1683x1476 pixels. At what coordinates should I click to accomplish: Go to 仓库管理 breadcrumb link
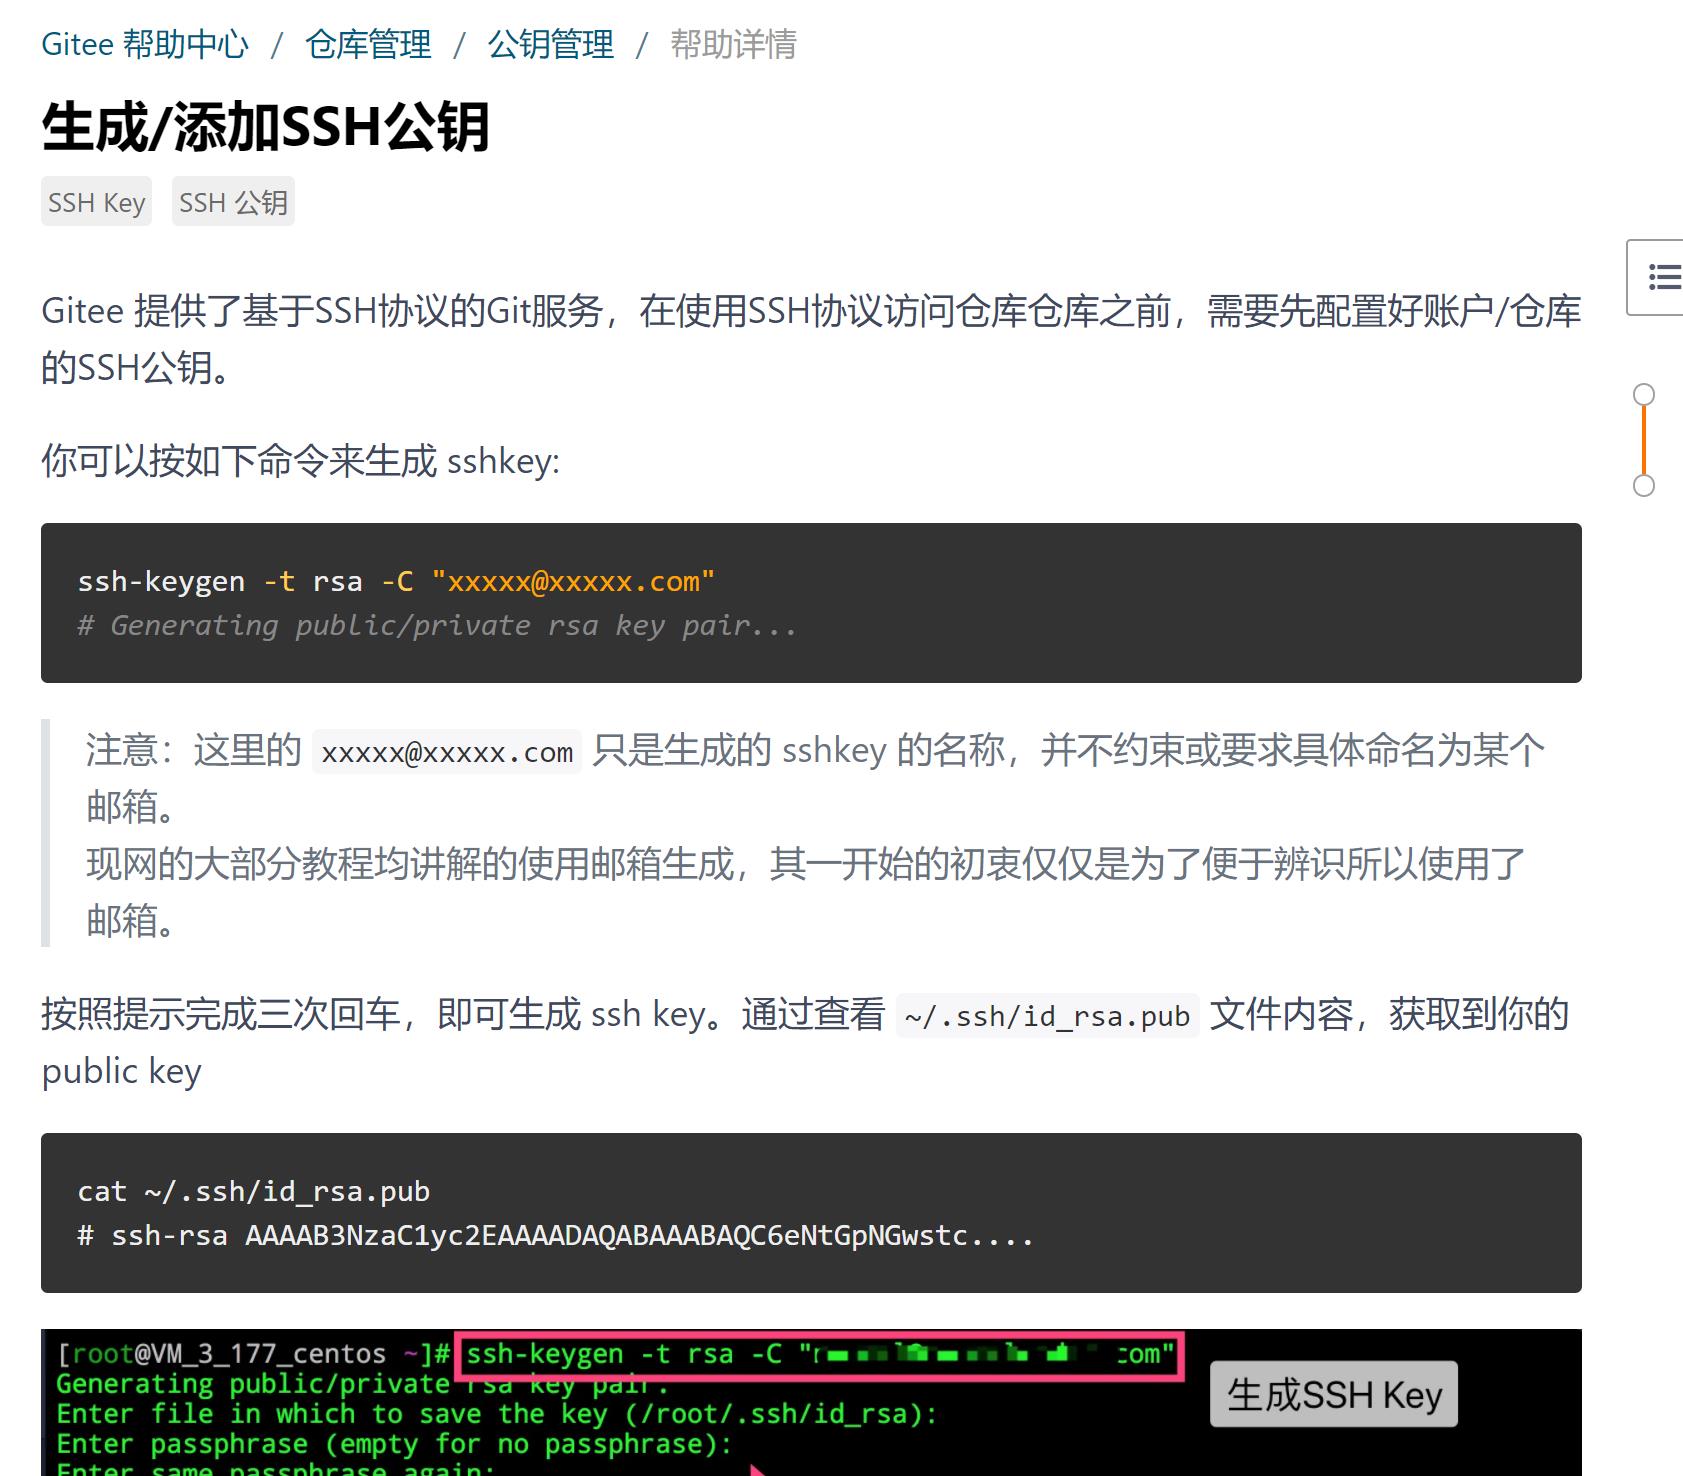tap(368, 45)
